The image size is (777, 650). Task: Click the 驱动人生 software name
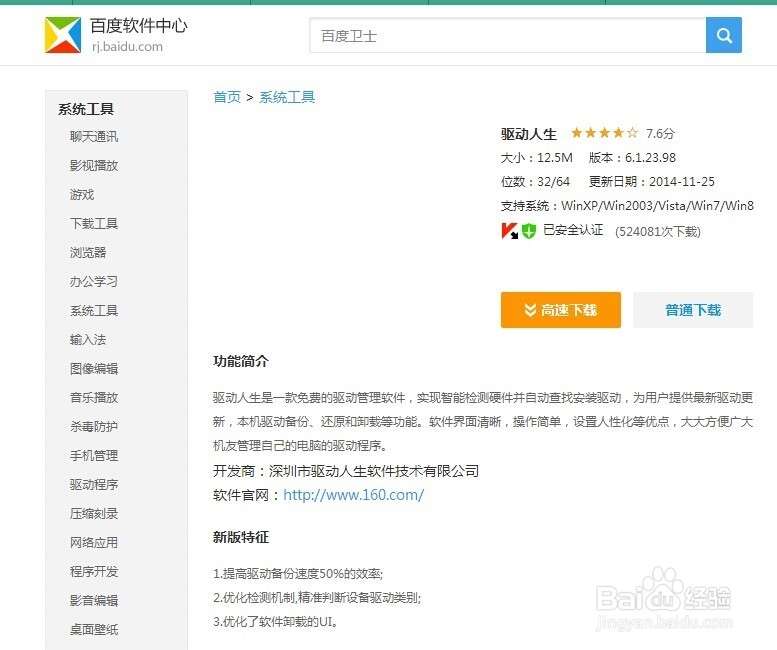528,134
